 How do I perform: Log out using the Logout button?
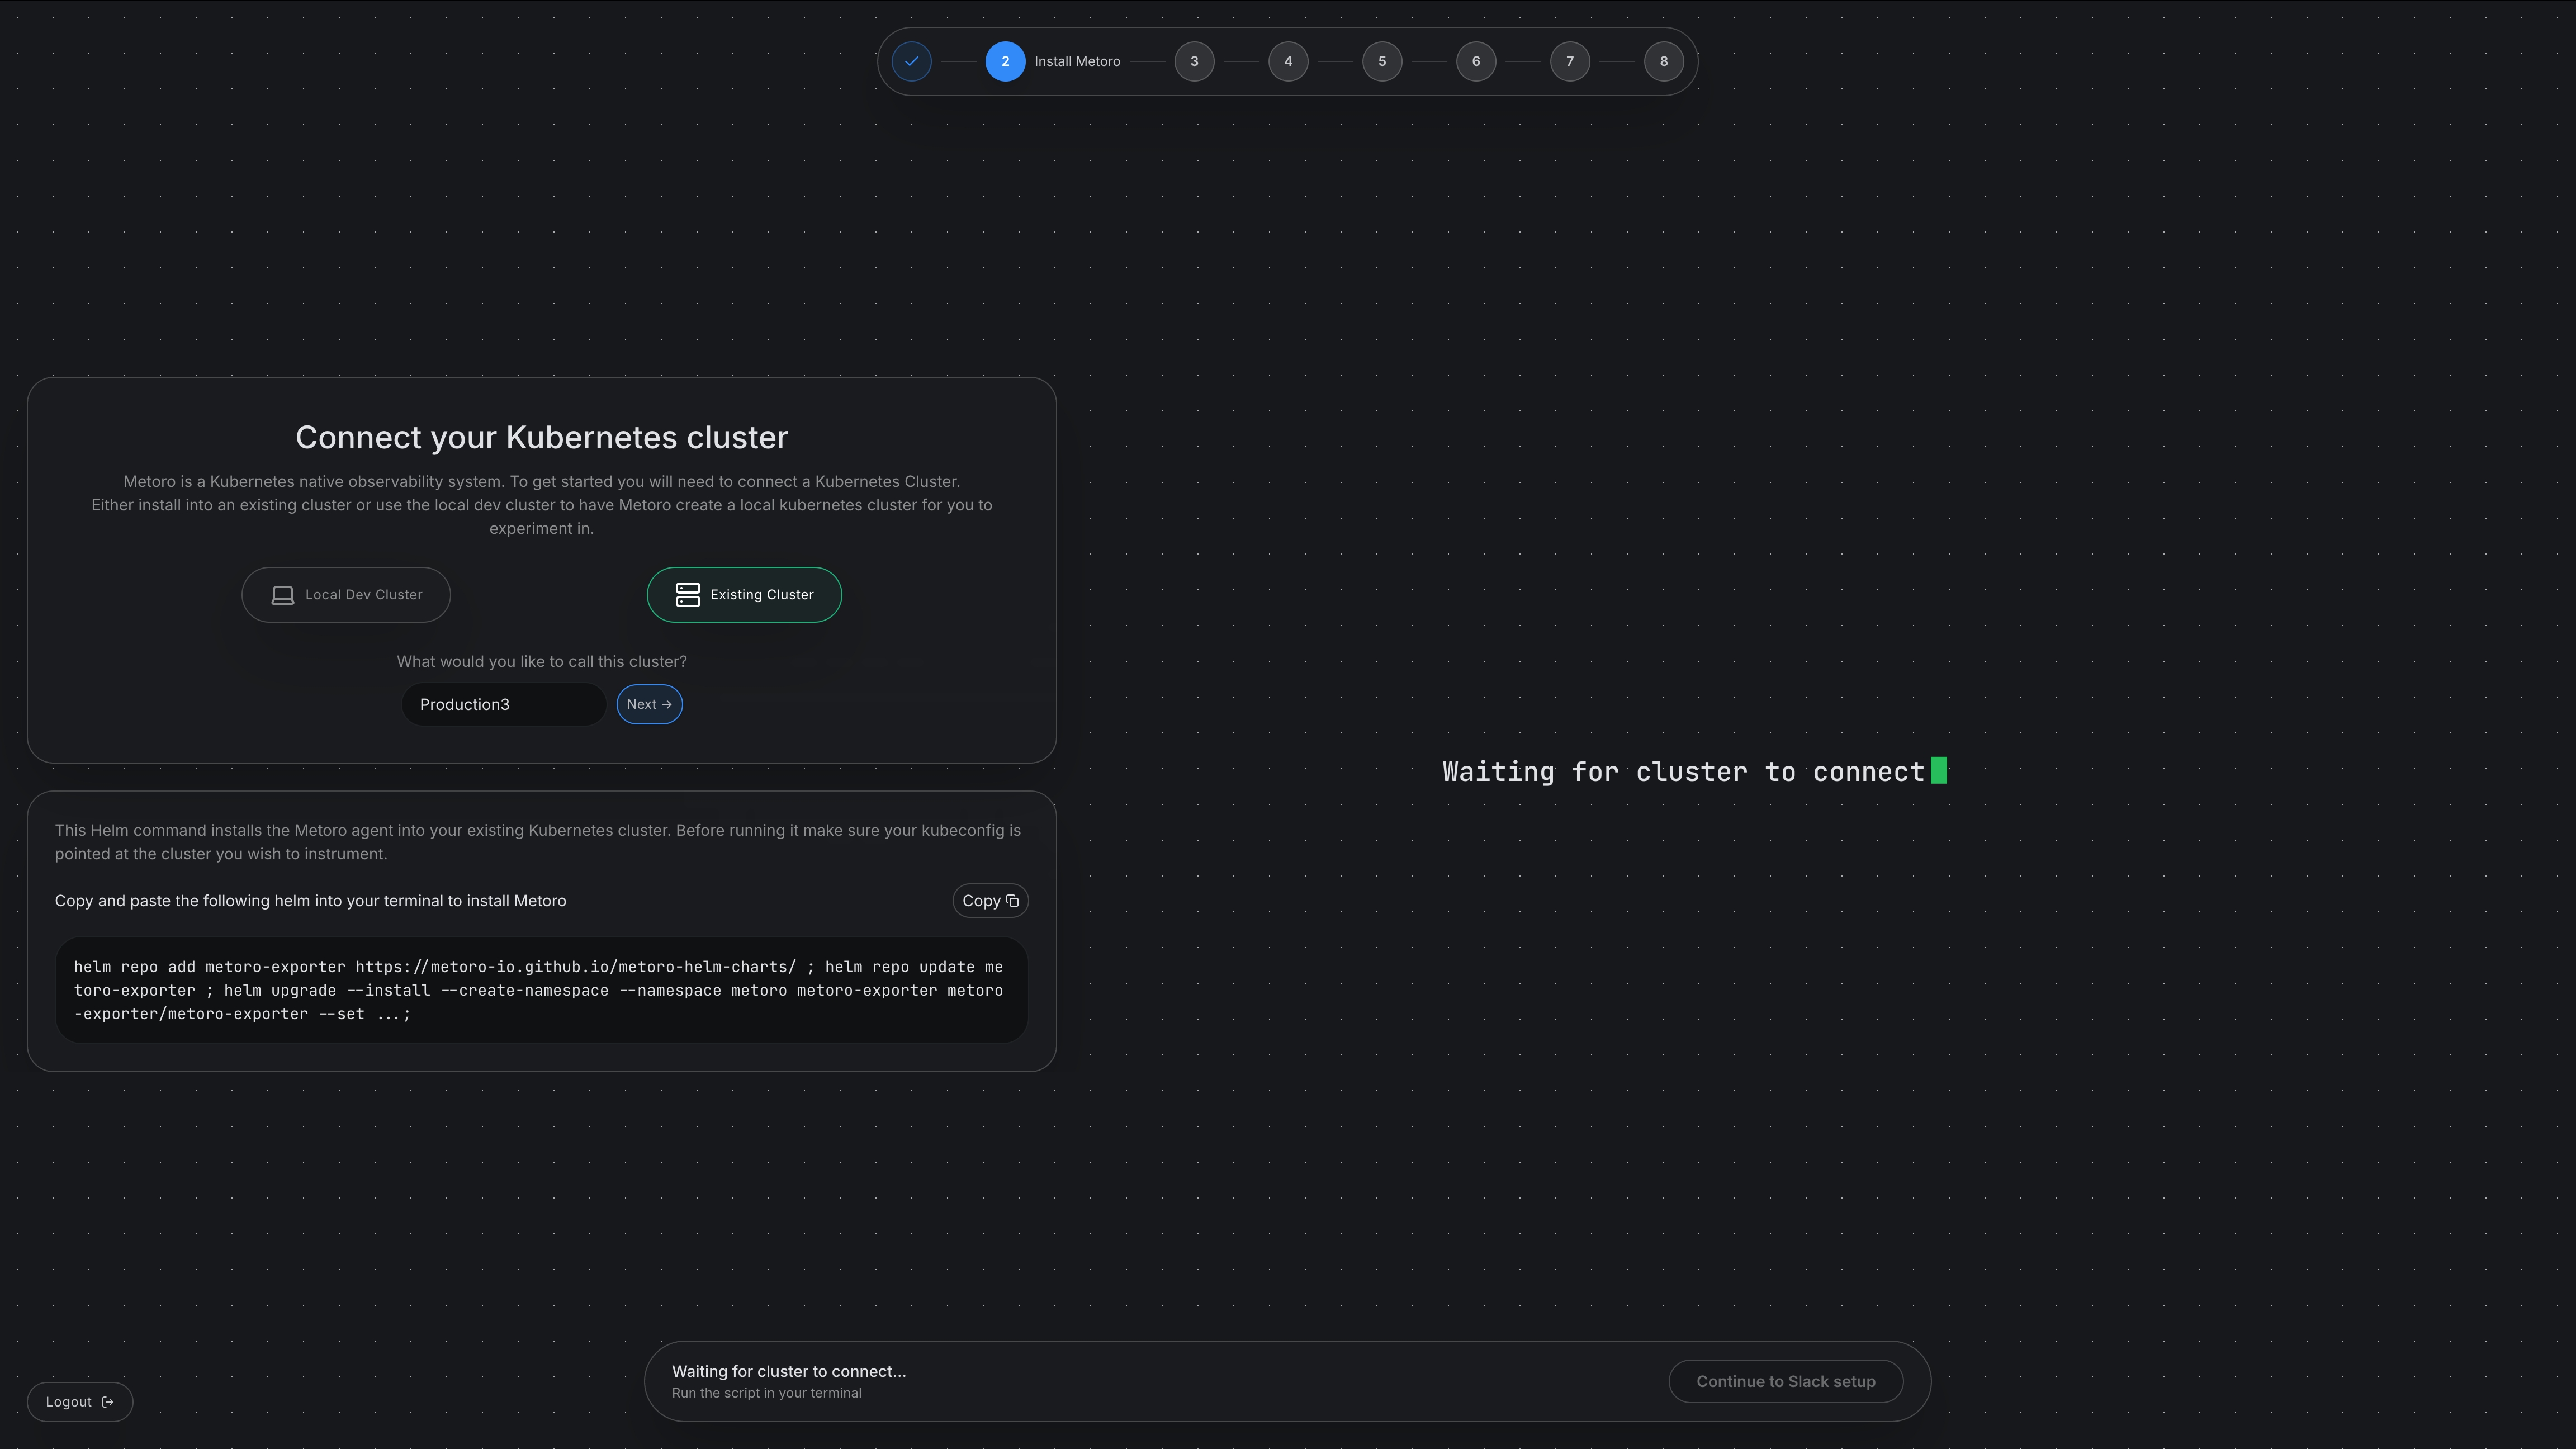(x=80, y=1402)
